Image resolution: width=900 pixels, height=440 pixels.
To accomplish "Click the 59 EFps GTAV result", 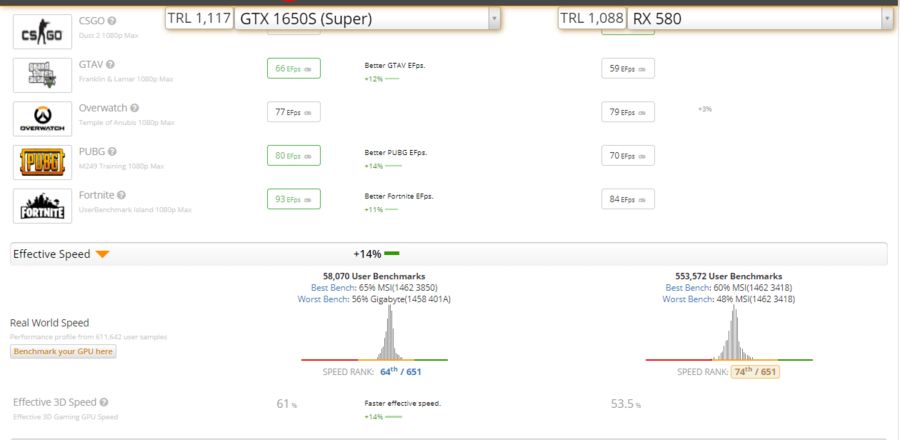I will 628,68.
